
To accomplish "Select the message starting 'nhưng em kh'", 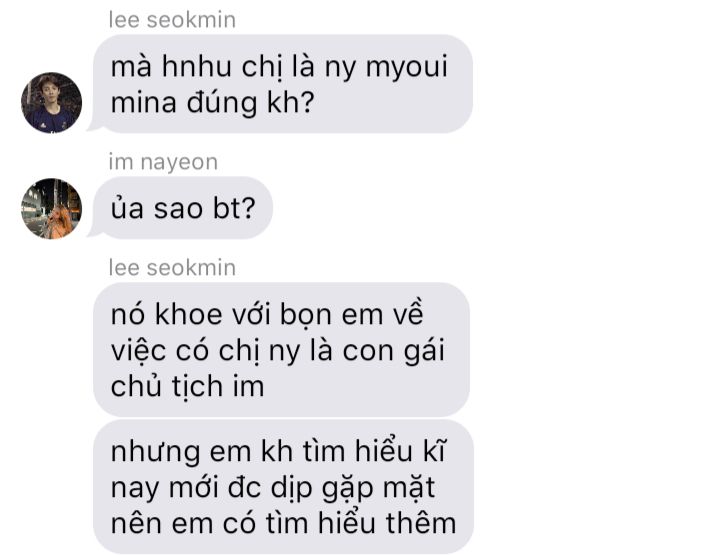I will (x=283, y=487).
